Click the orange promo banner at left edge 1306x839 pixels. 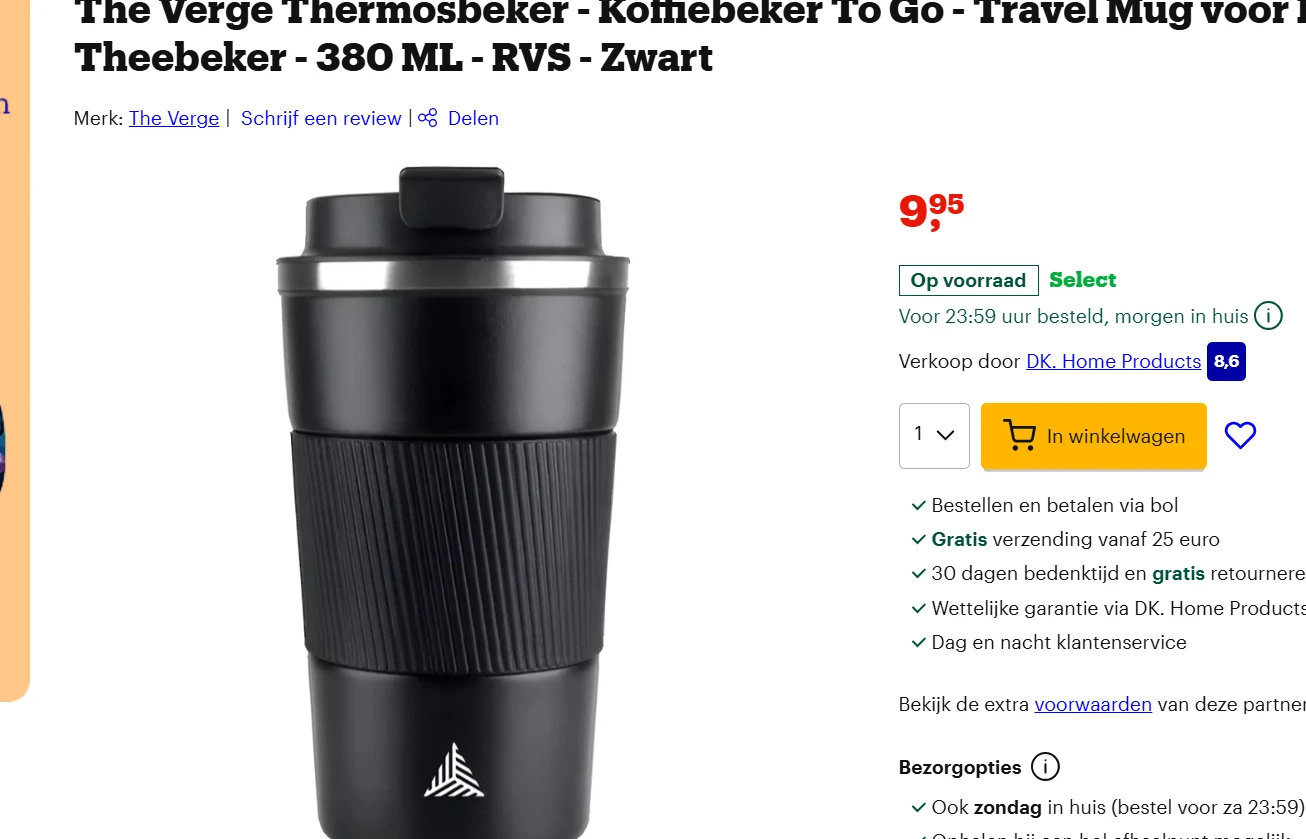click(14, 350)
